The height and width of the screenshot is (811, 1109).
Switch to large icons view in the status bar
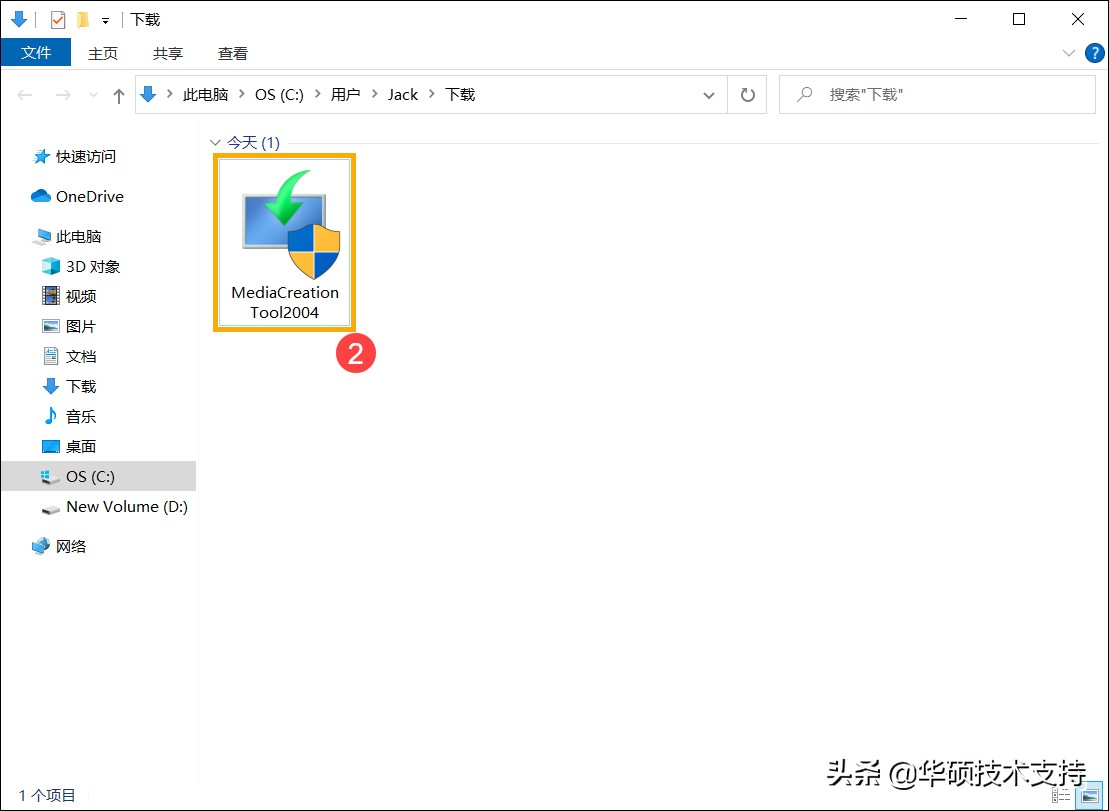[1090, 796]
